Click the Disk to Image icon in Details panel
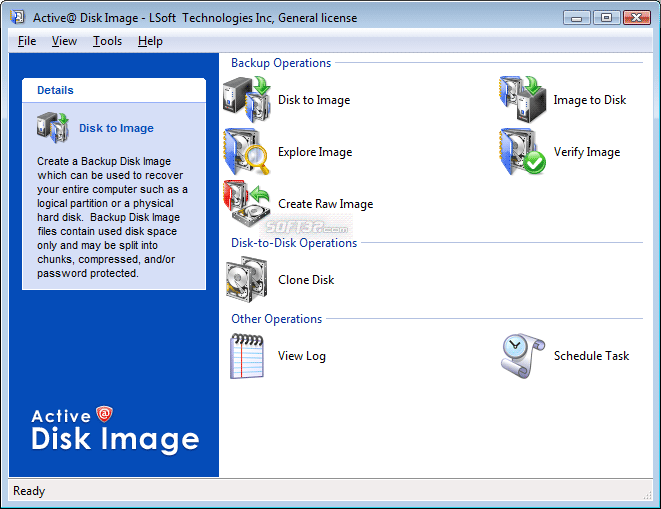661x509 pixels. coord(53,127)
